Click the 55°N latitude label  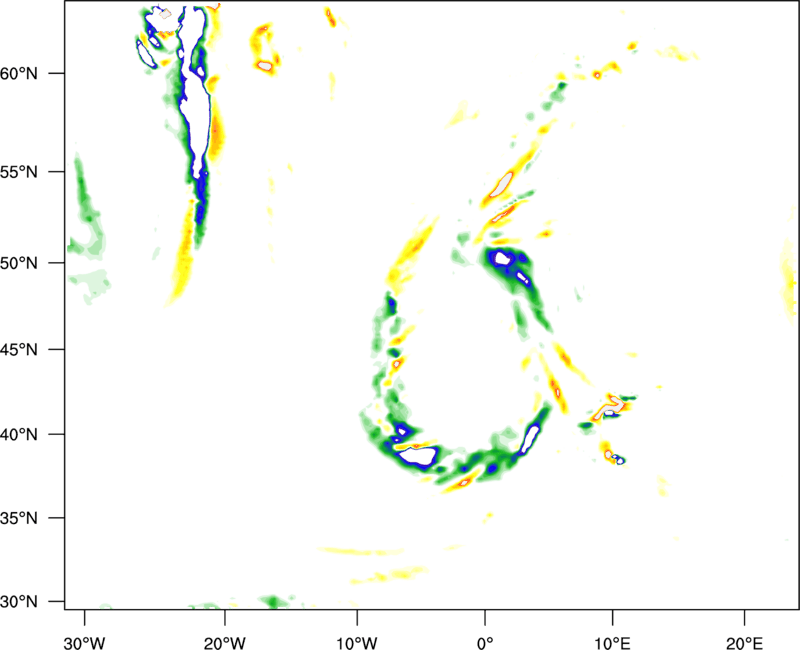point(19,172)
